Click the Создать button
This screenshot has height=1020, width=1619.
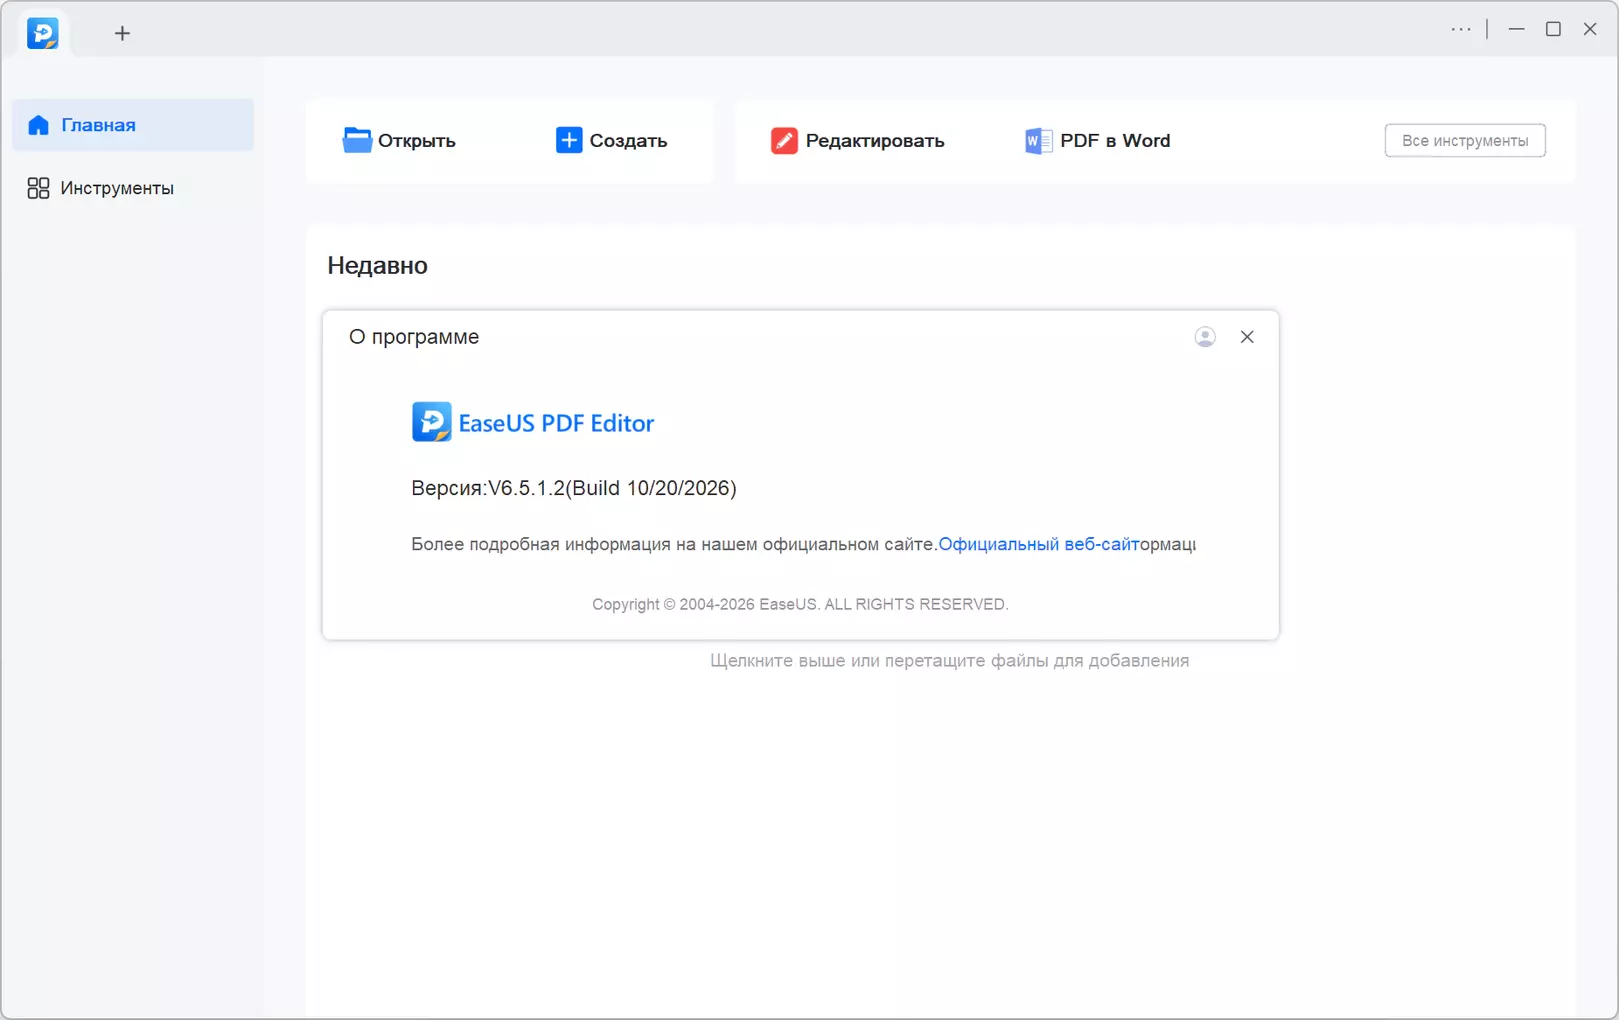pos(611,141)
